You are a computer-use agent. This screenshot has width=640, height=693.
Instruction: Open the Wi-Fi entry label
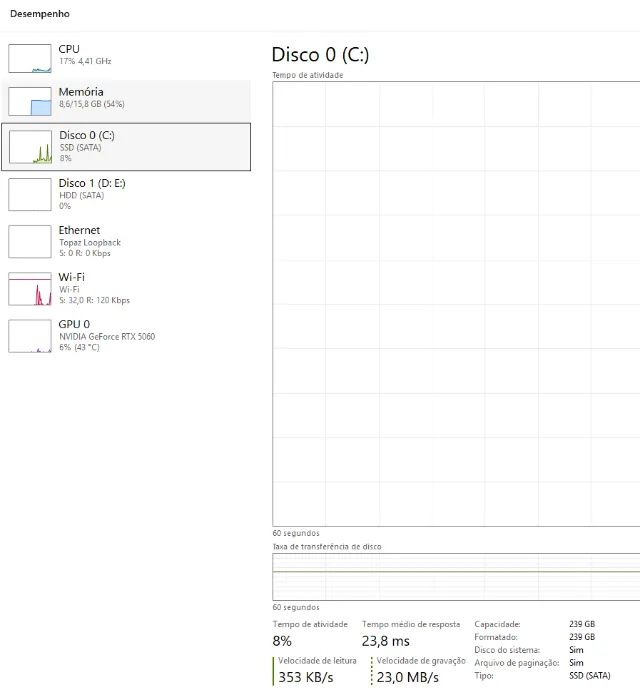pyautogui.click(x=71, y=277)
